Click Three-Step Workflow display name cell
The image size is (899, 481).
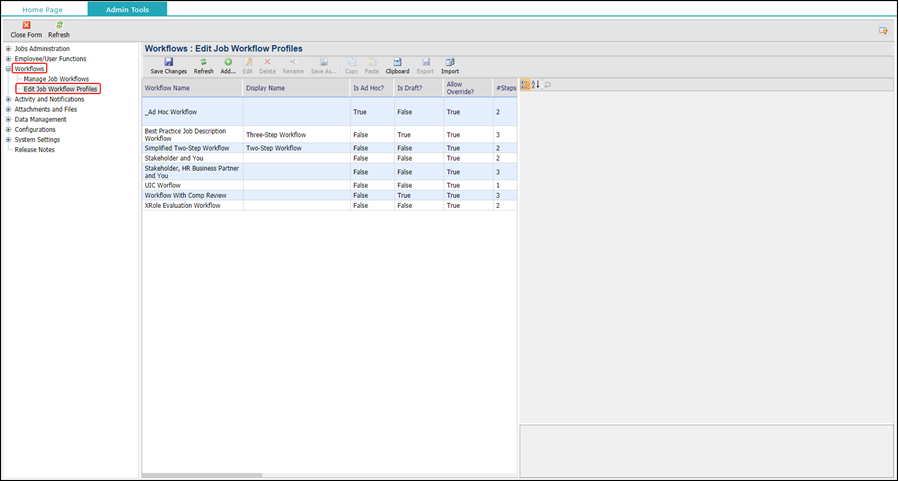pyautogui.click(x=297, y=135)
